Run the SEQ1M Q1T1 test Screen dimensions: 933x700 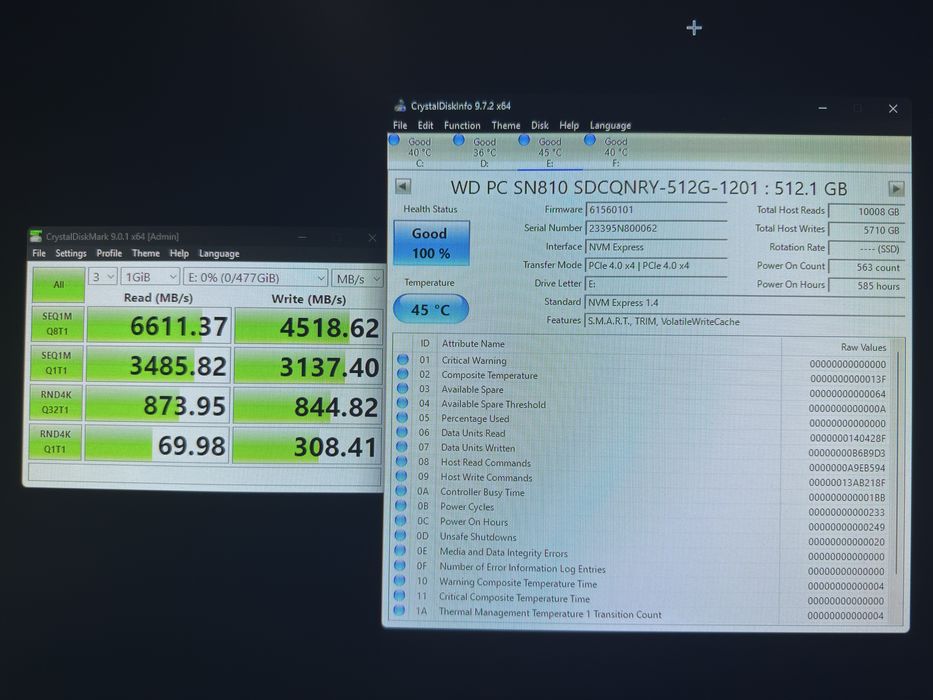click(56, 363)
